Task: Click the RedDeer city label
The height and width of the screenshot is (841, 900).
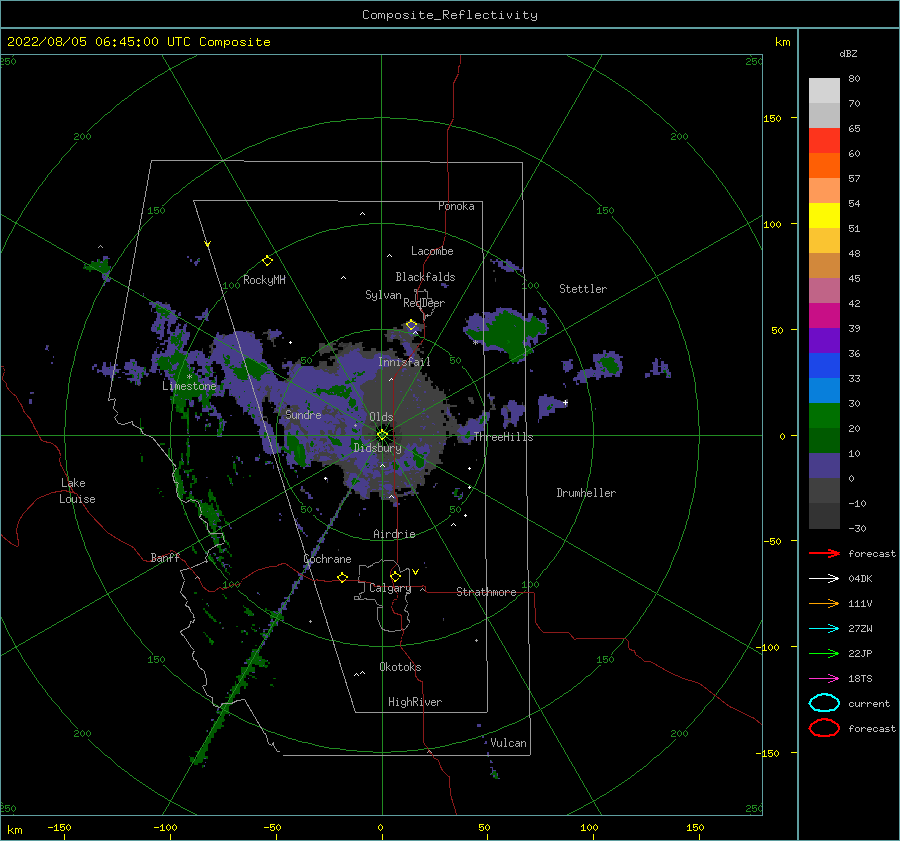Action: click(424, 303)
